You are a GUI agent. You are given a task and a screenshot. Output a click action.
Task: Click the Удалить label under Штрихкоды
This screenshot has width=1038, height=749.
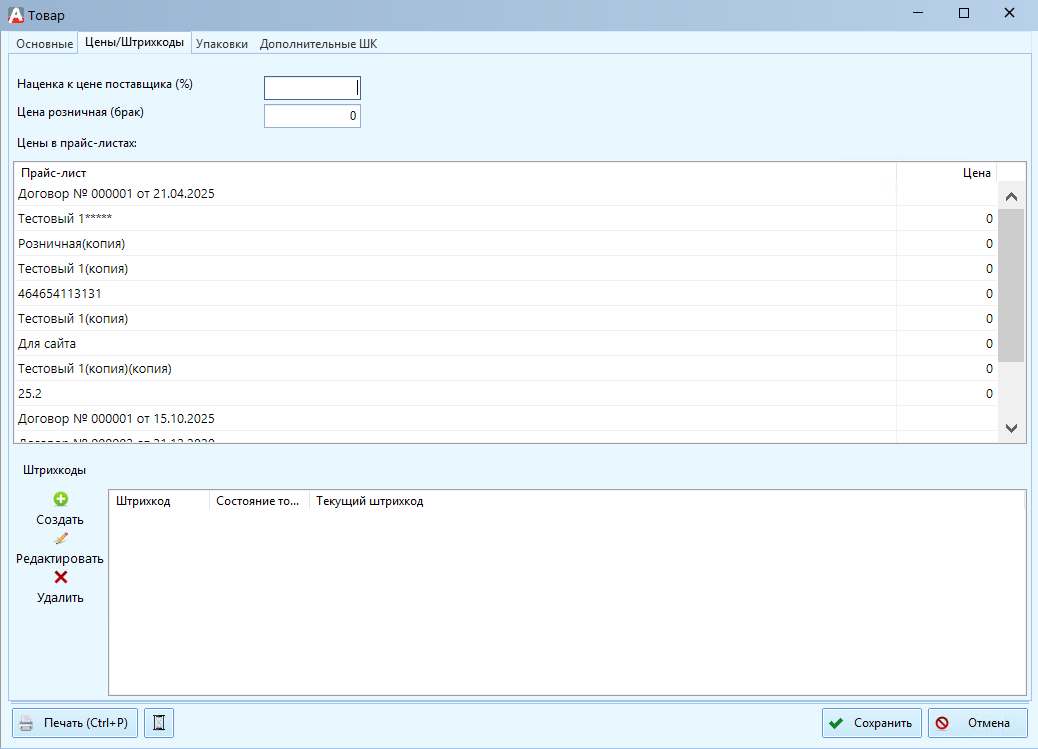point(60,597)
